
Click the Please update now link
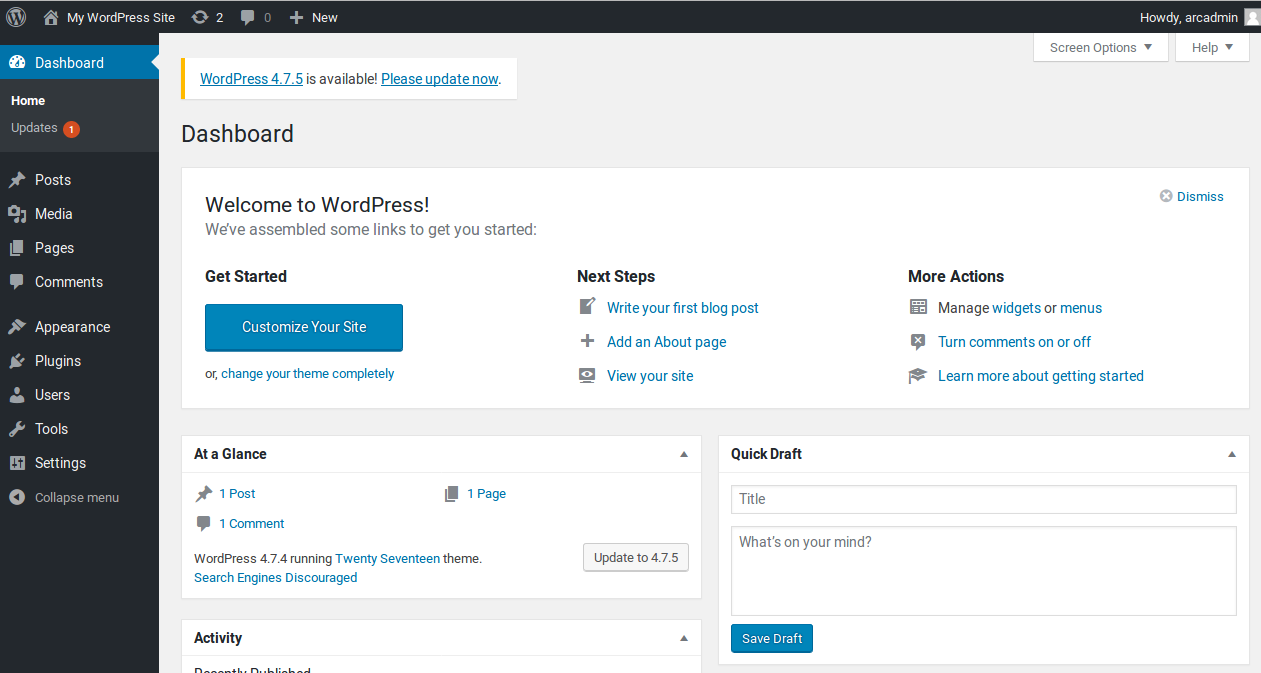(439, 79)
